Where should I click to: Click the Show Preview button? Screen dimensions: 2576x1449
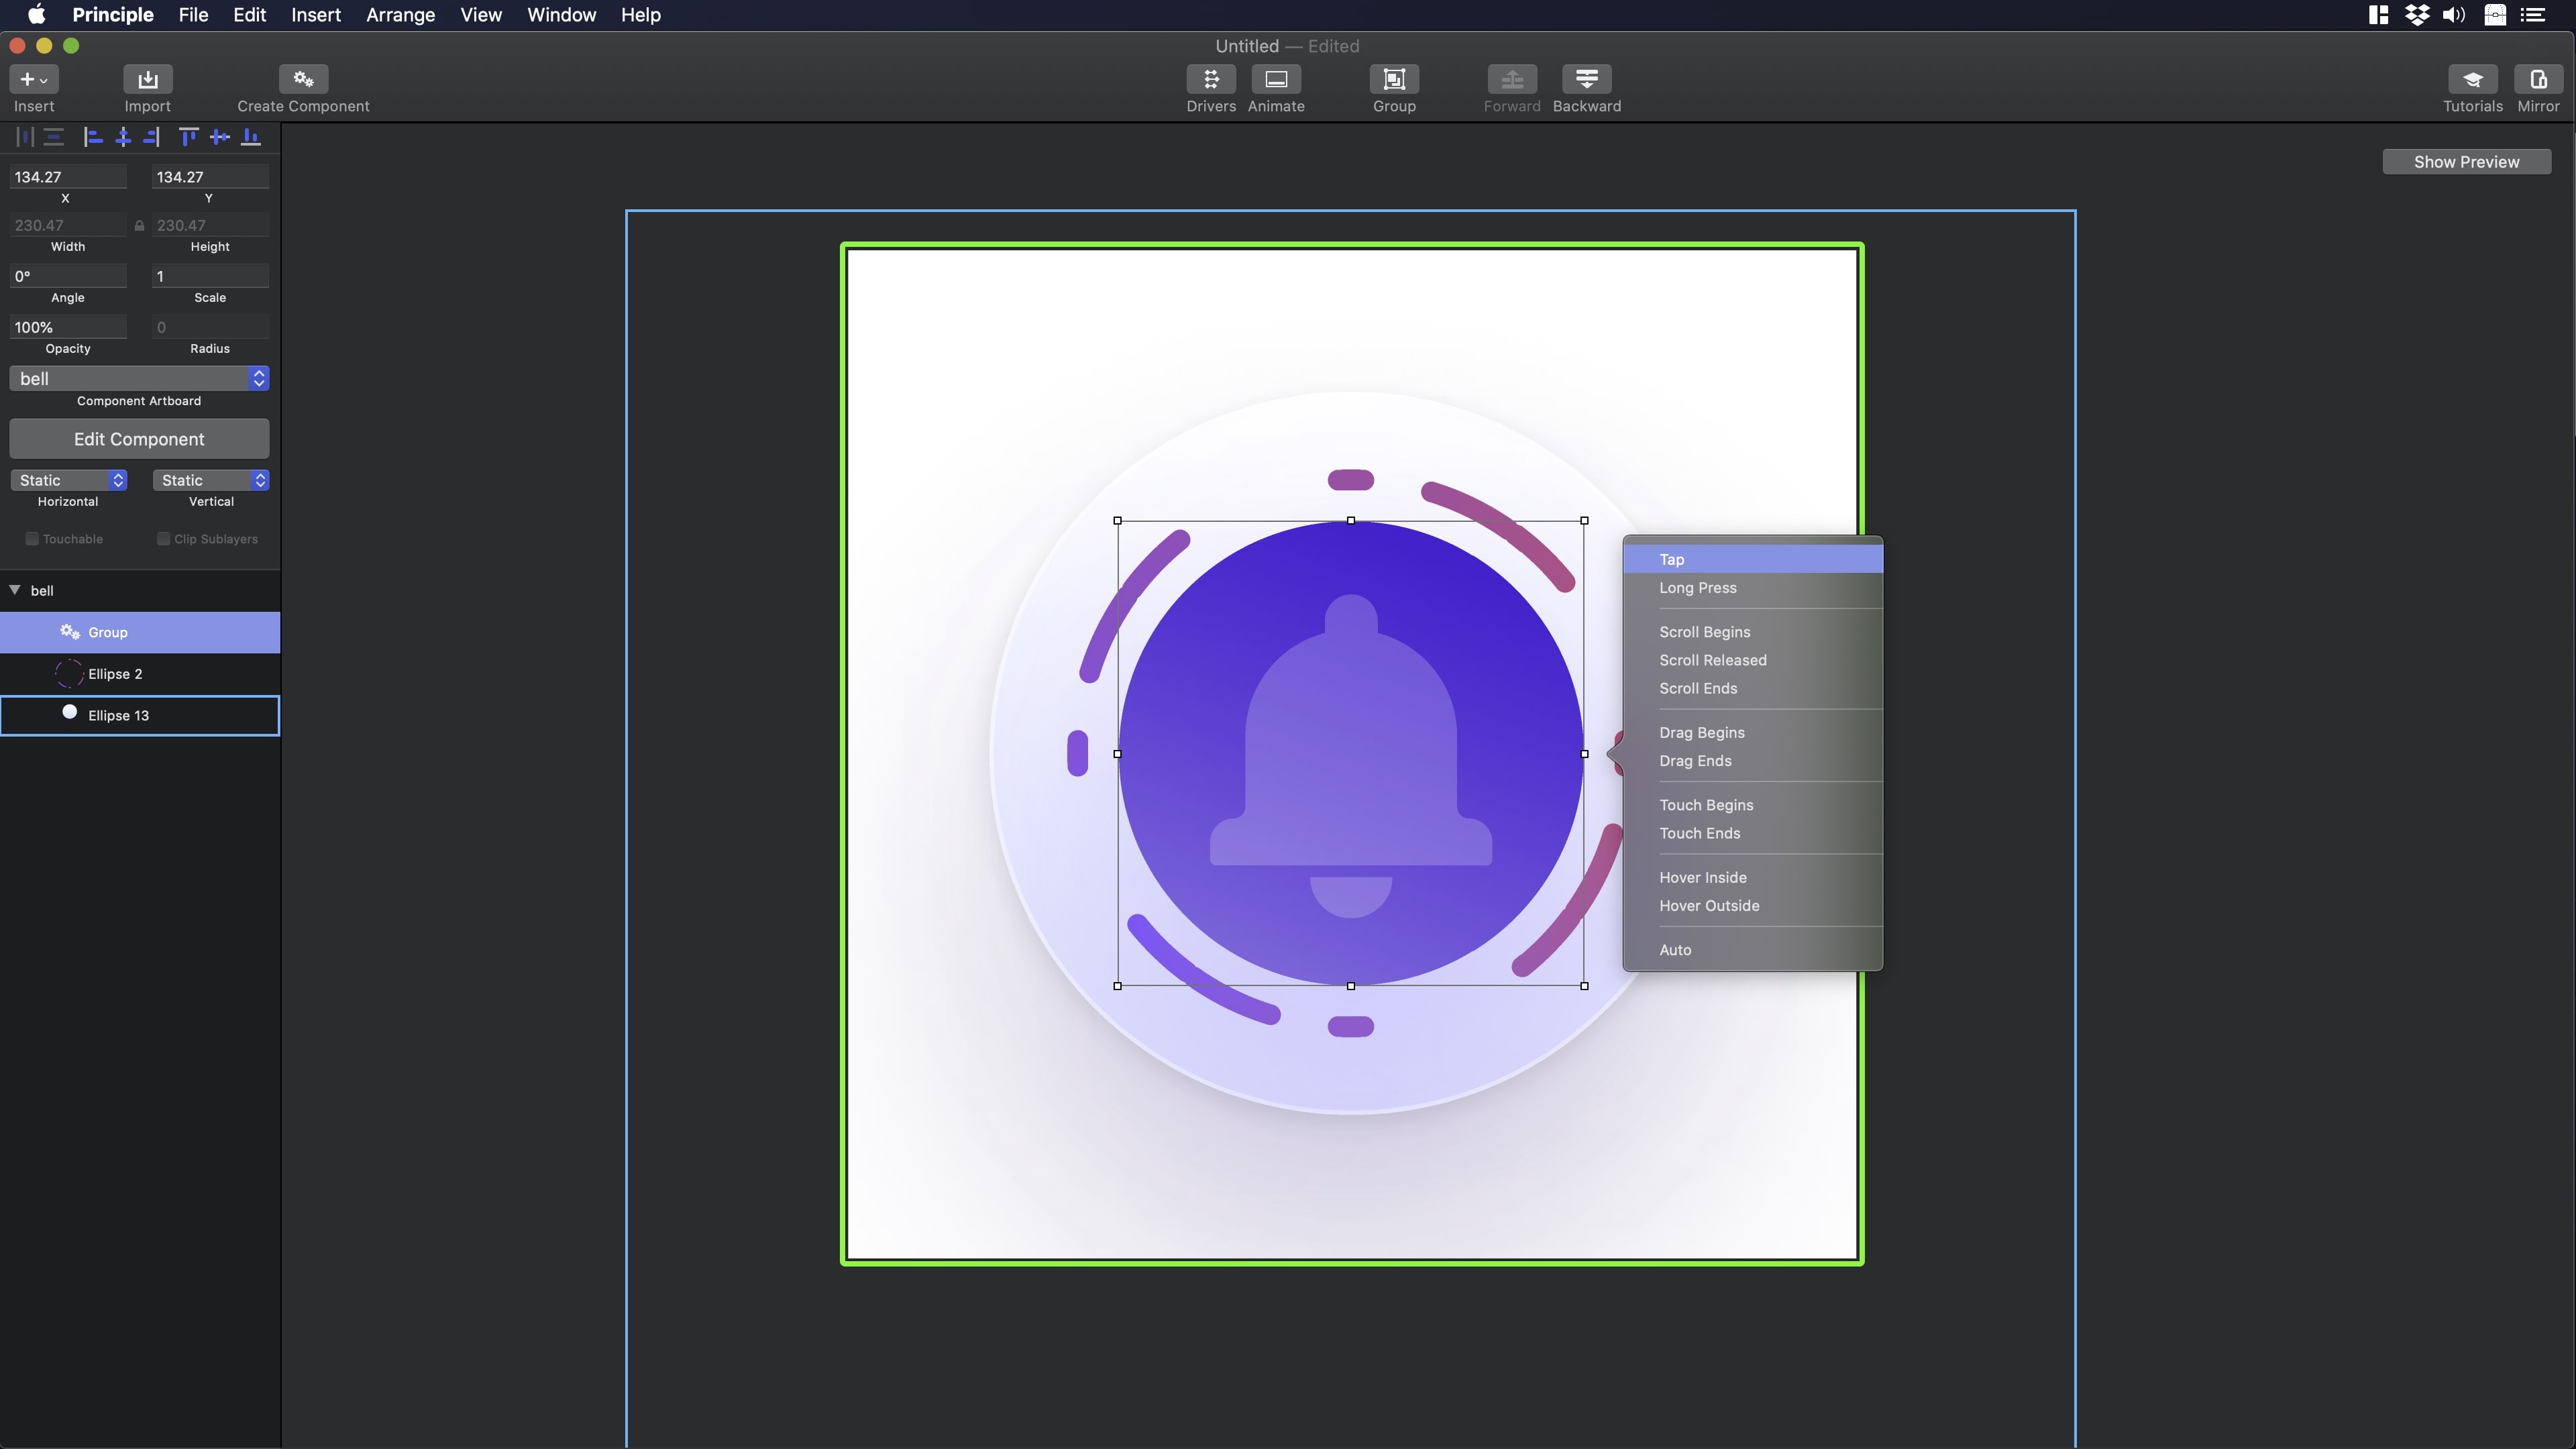pyautogui.click(x=2466, y=162)
